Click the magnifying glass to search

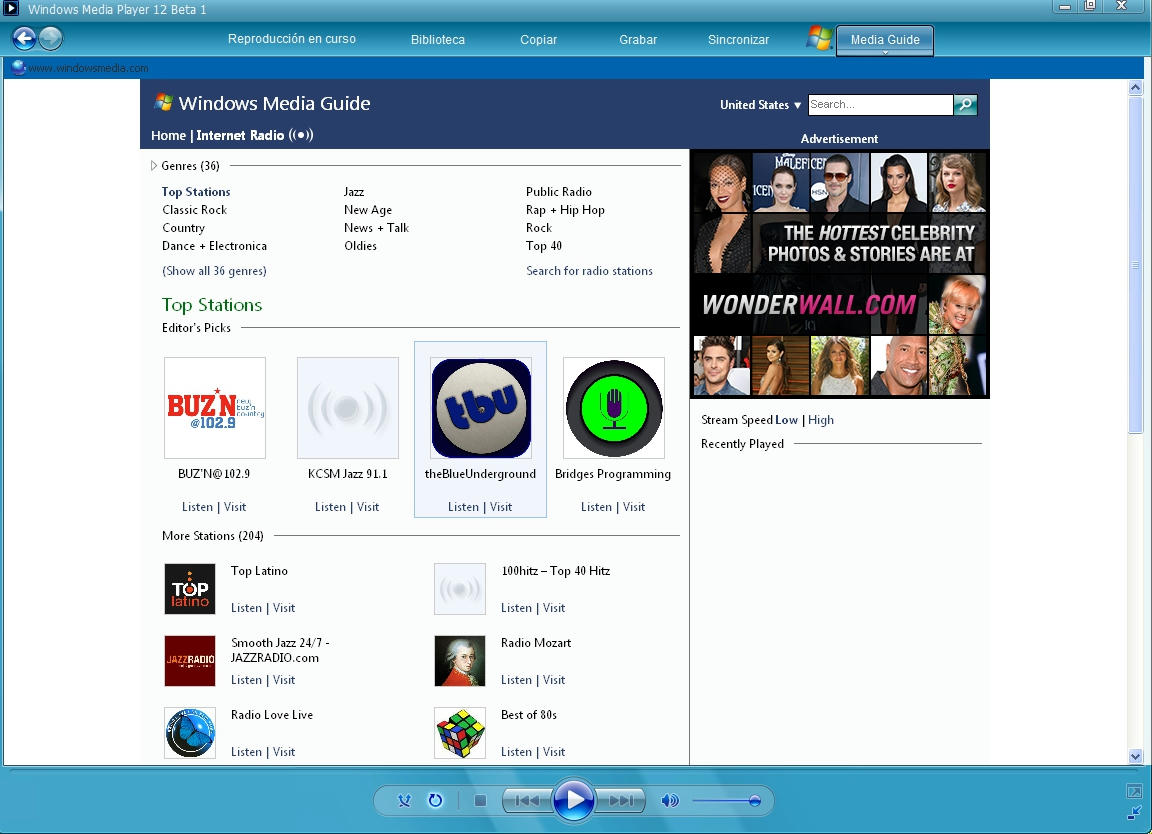coord(965,104)
